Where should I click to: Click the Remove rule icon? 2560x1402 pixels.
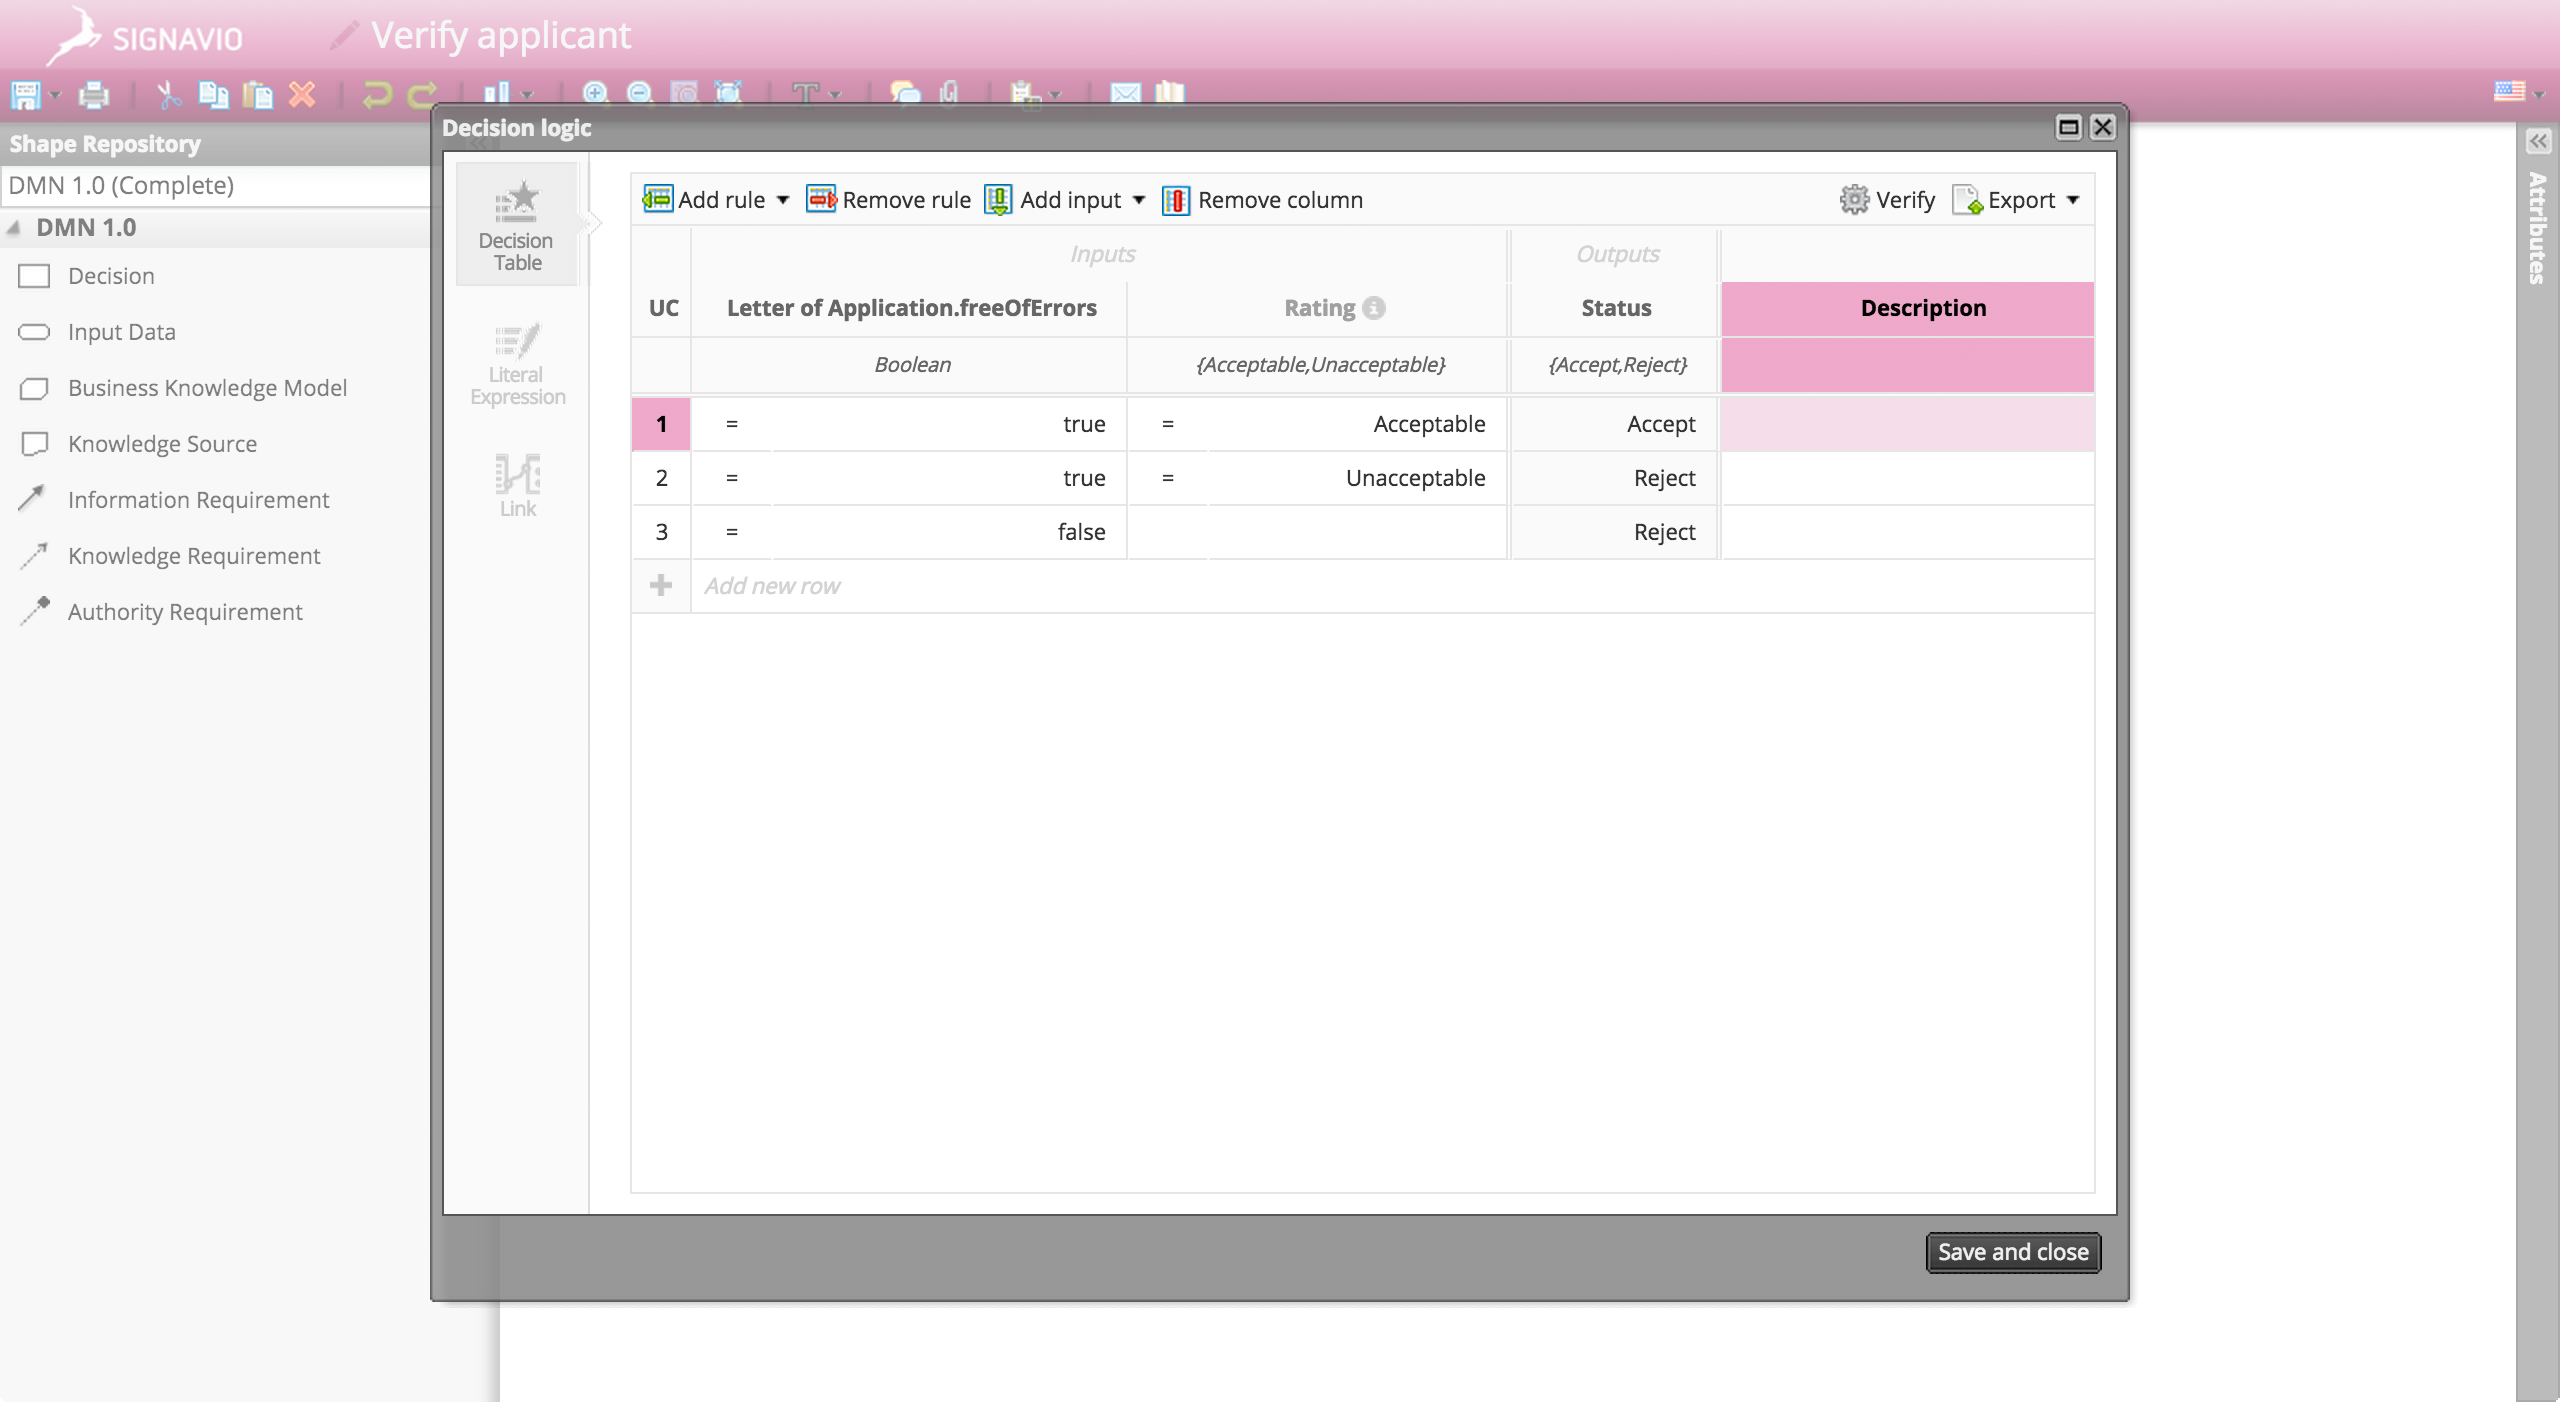click(820, 199)
